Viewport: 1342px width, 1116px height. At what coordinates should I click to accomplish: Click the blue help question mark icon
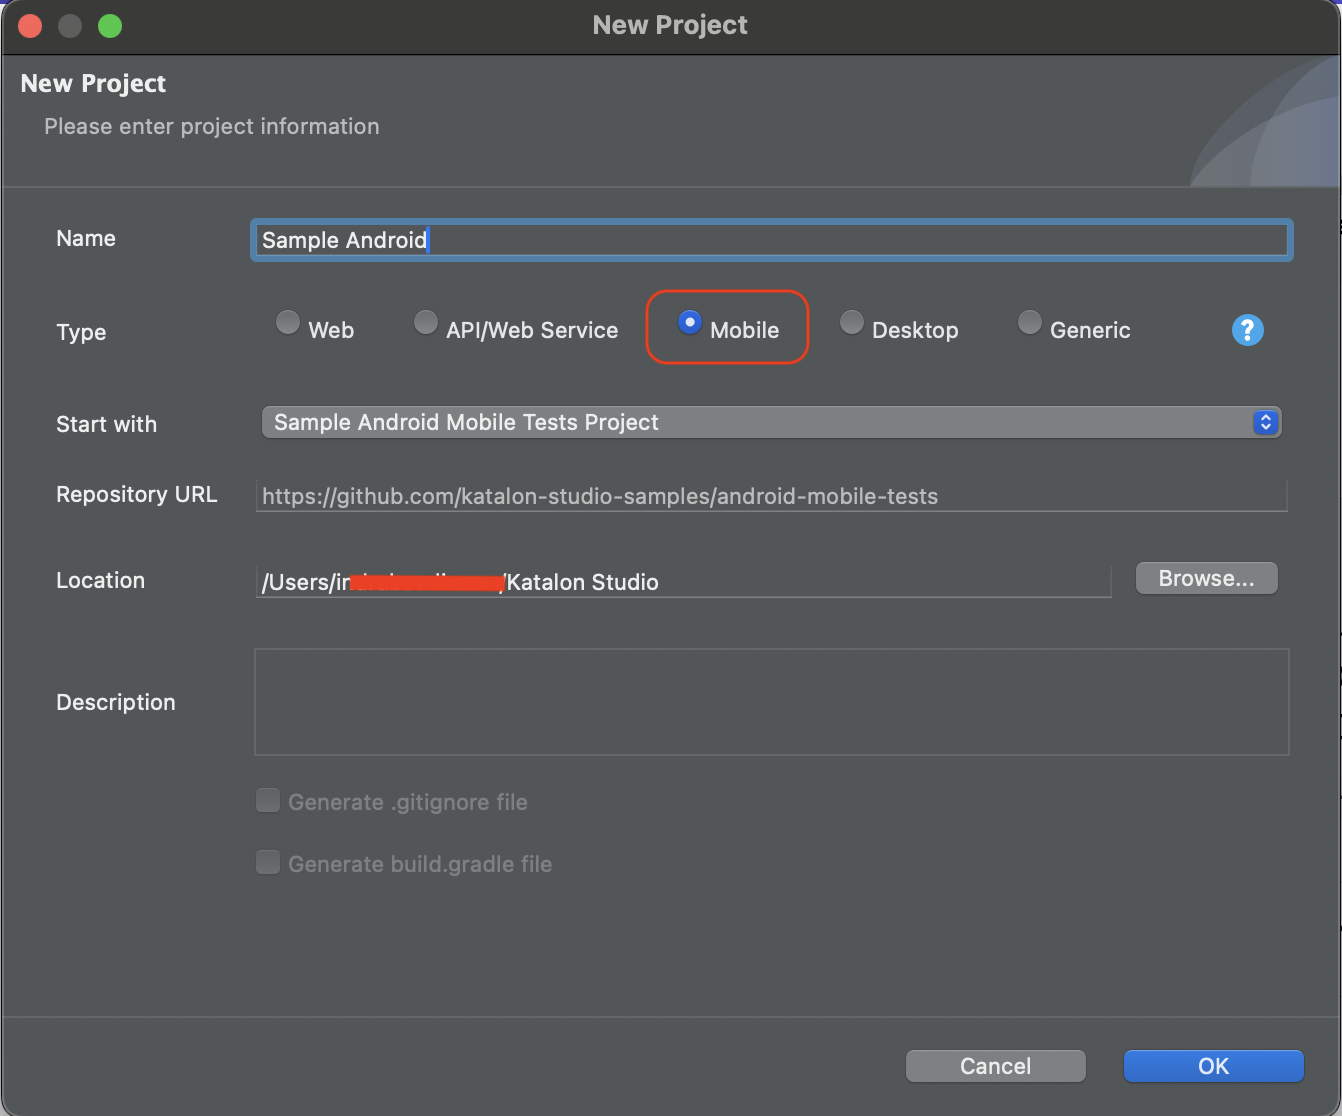click(x=1247, y=330)
